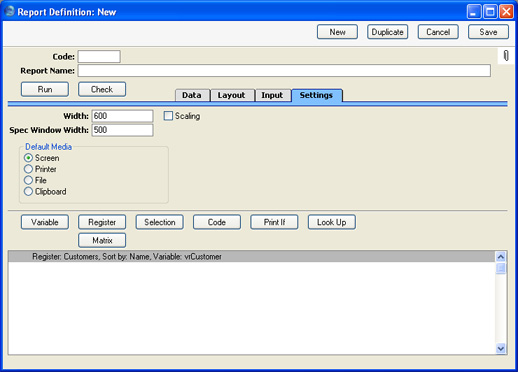This screenshot has height=372, width=518.
Task: Focus the Code input field
Action: [99, 56]
